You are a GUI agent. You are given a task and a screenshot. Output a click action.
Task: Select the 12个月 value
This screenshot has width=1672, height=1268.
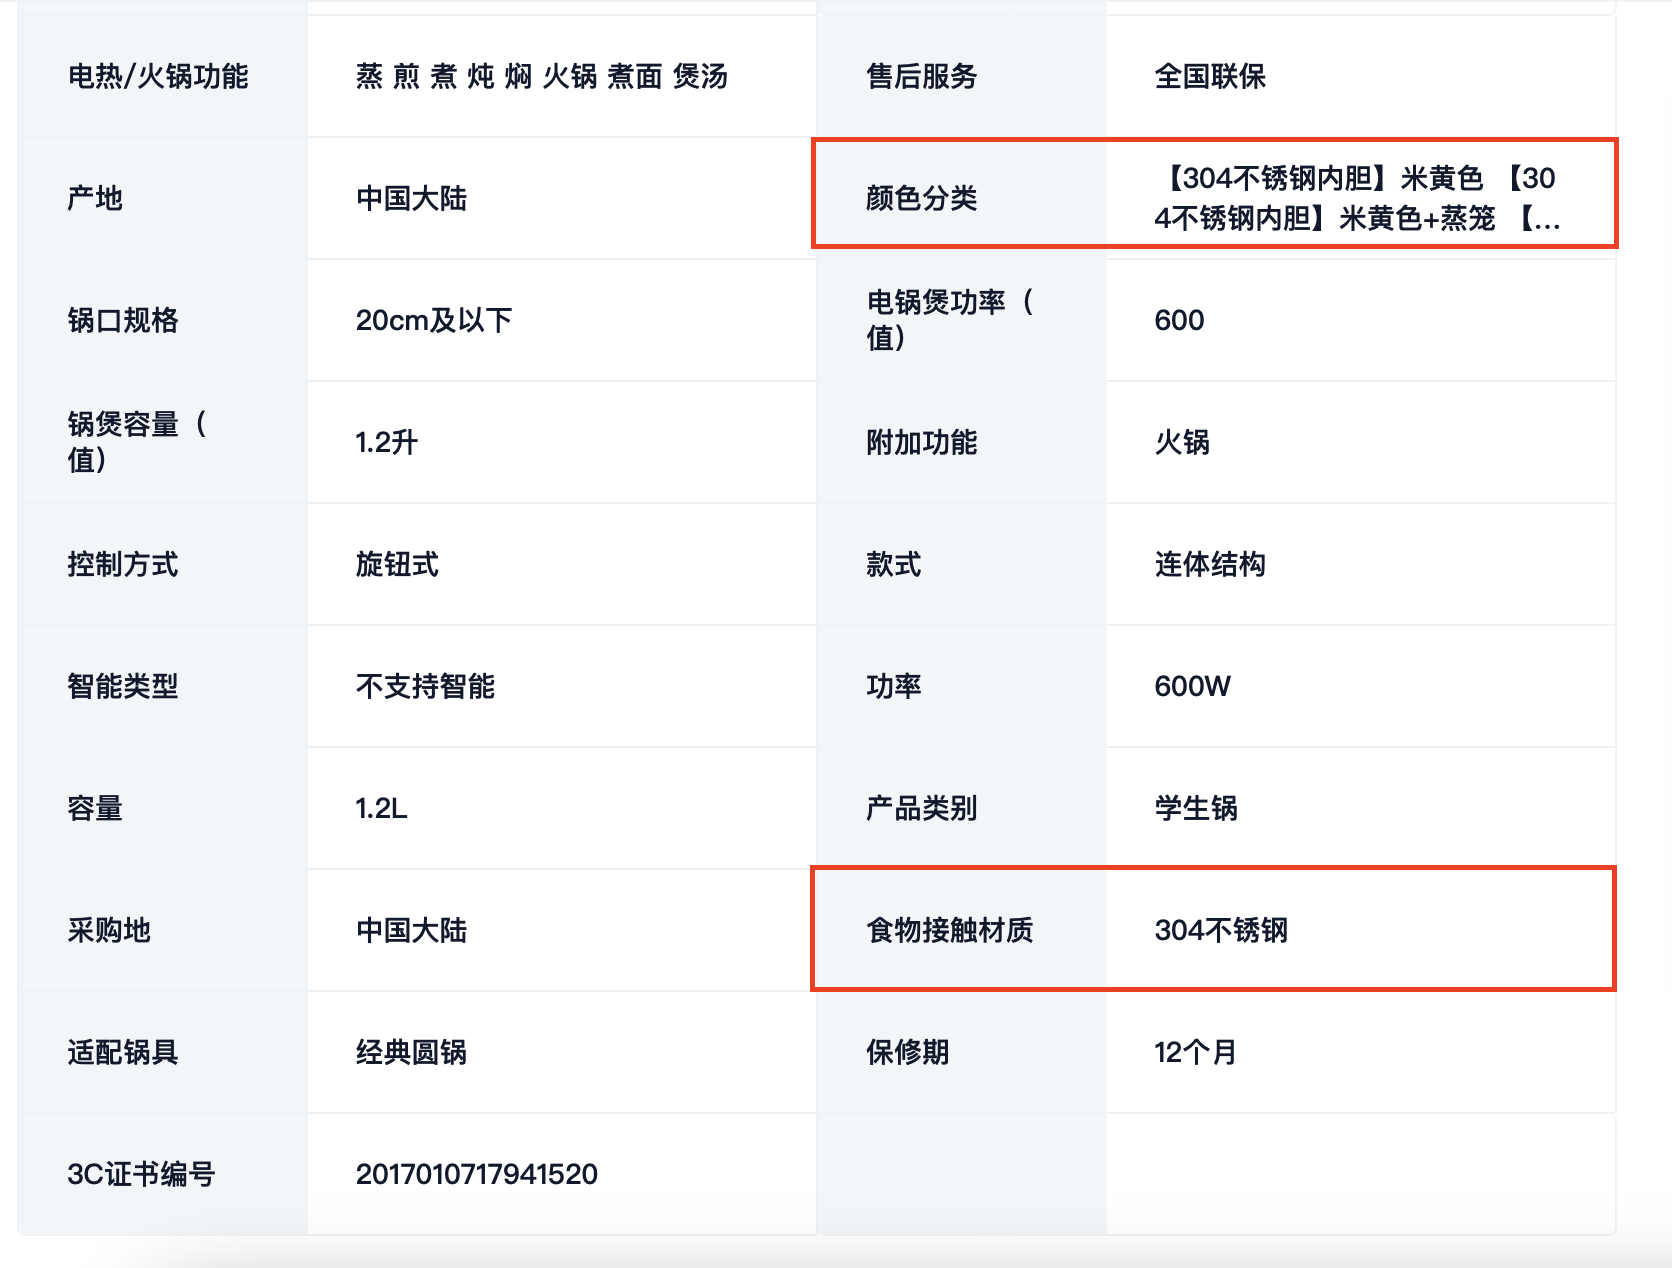[x=1195, y=1052]
